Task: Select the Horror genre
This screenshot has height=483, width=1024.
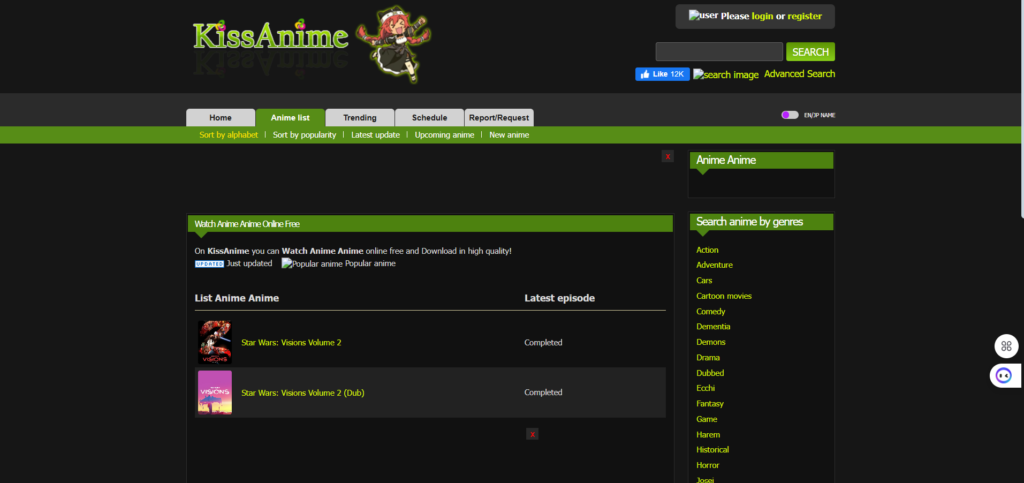Action: point(708,465)
